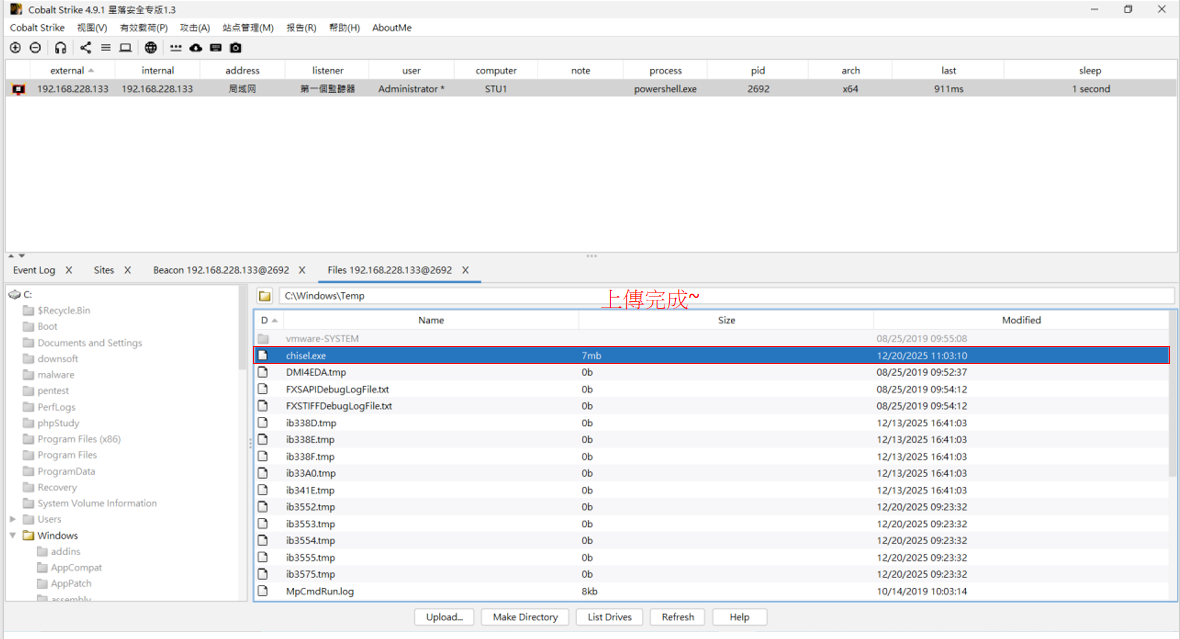Open the 视图(V) menu
The height and width of the screenshot is (639, 1180).
click(92, 28)
